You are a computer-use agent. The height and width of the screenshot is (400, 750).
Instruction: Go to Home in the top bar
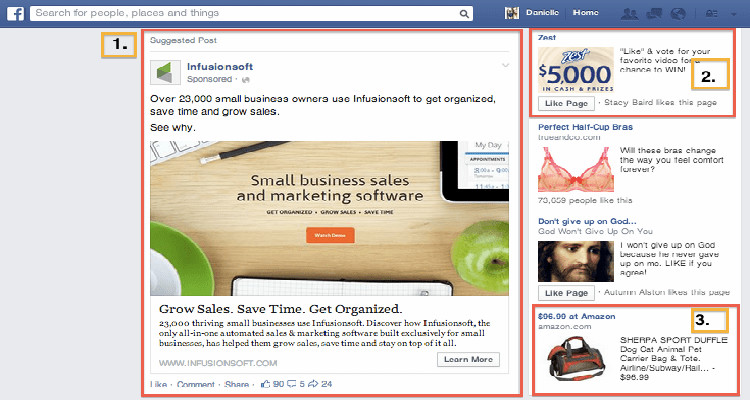[x=585, y=13]
